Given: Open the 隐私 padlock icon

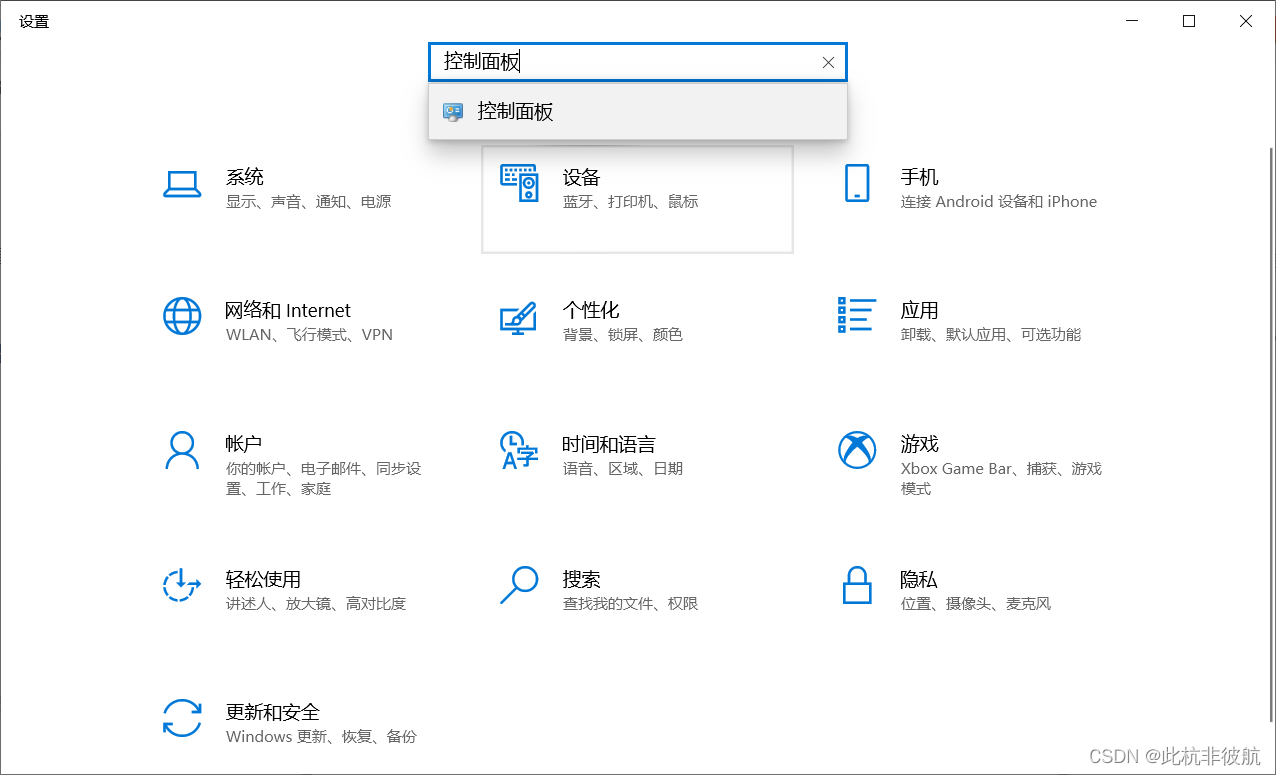Looking at the screenshot, I should point(857,585).
